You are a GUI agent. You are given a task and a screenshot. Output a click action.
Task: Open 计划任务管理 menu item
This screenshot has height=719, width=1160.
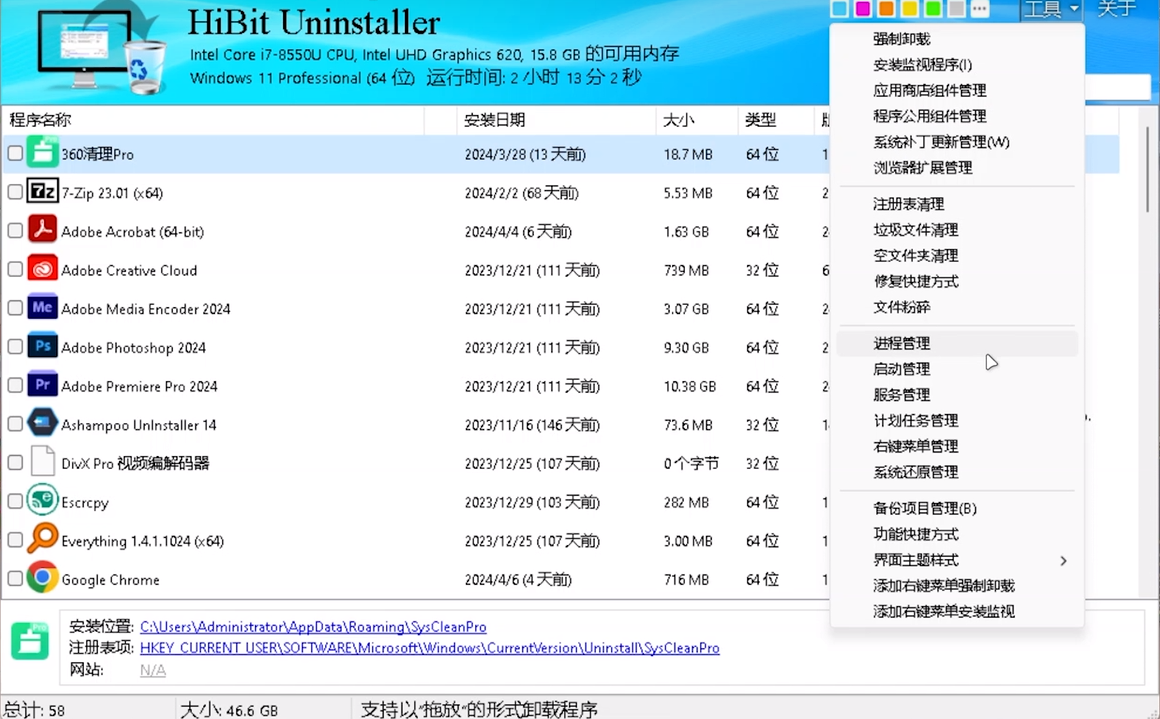tap(957, 421)
